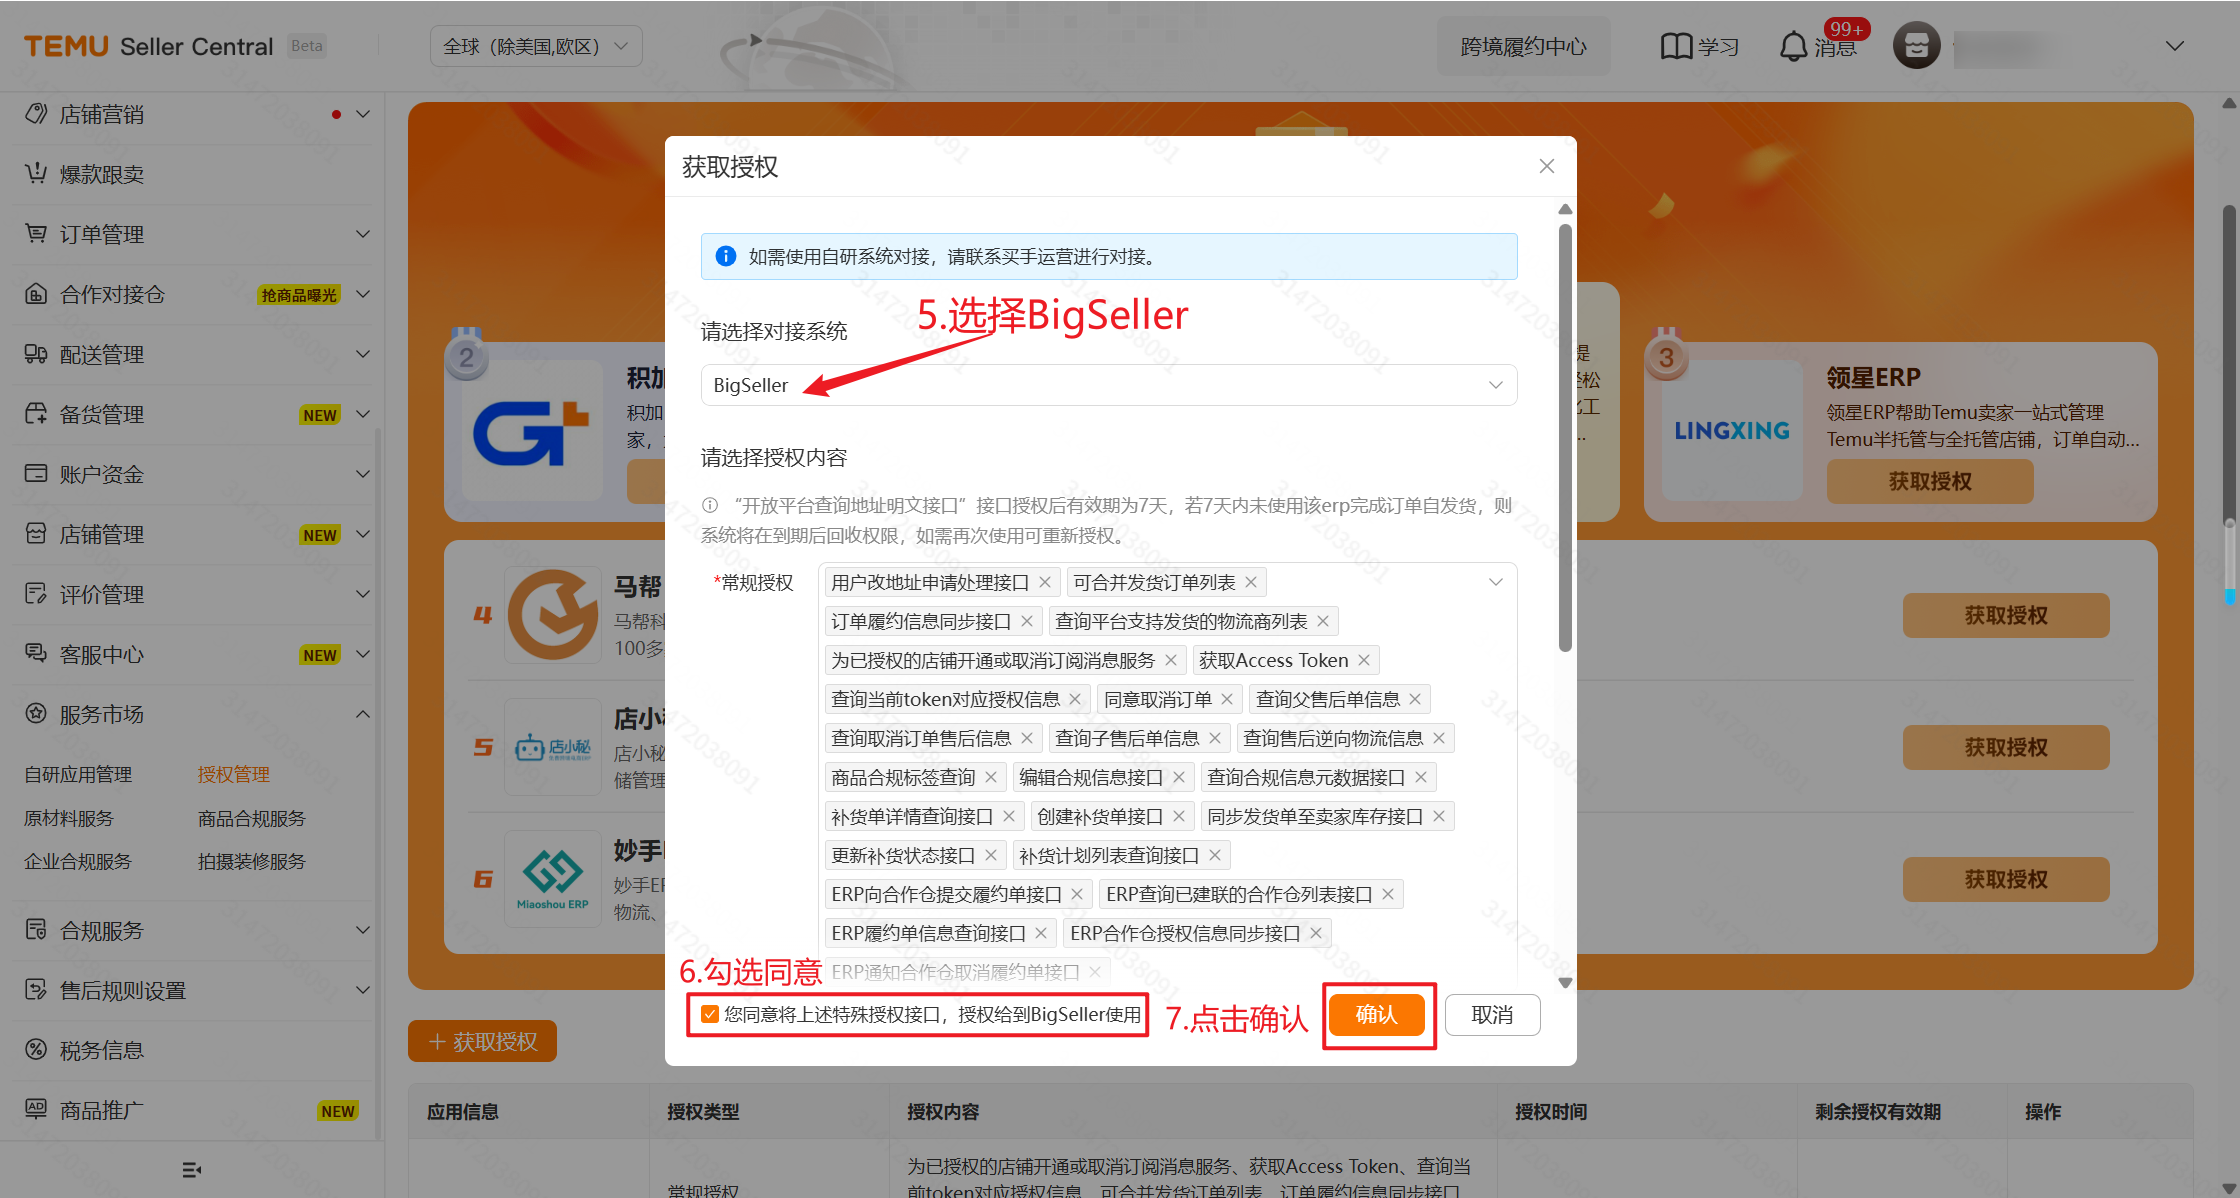Click the 合作对接仓 sidebar icon
This screenshot has width=2240, height=1198.
tap(36, 294)
